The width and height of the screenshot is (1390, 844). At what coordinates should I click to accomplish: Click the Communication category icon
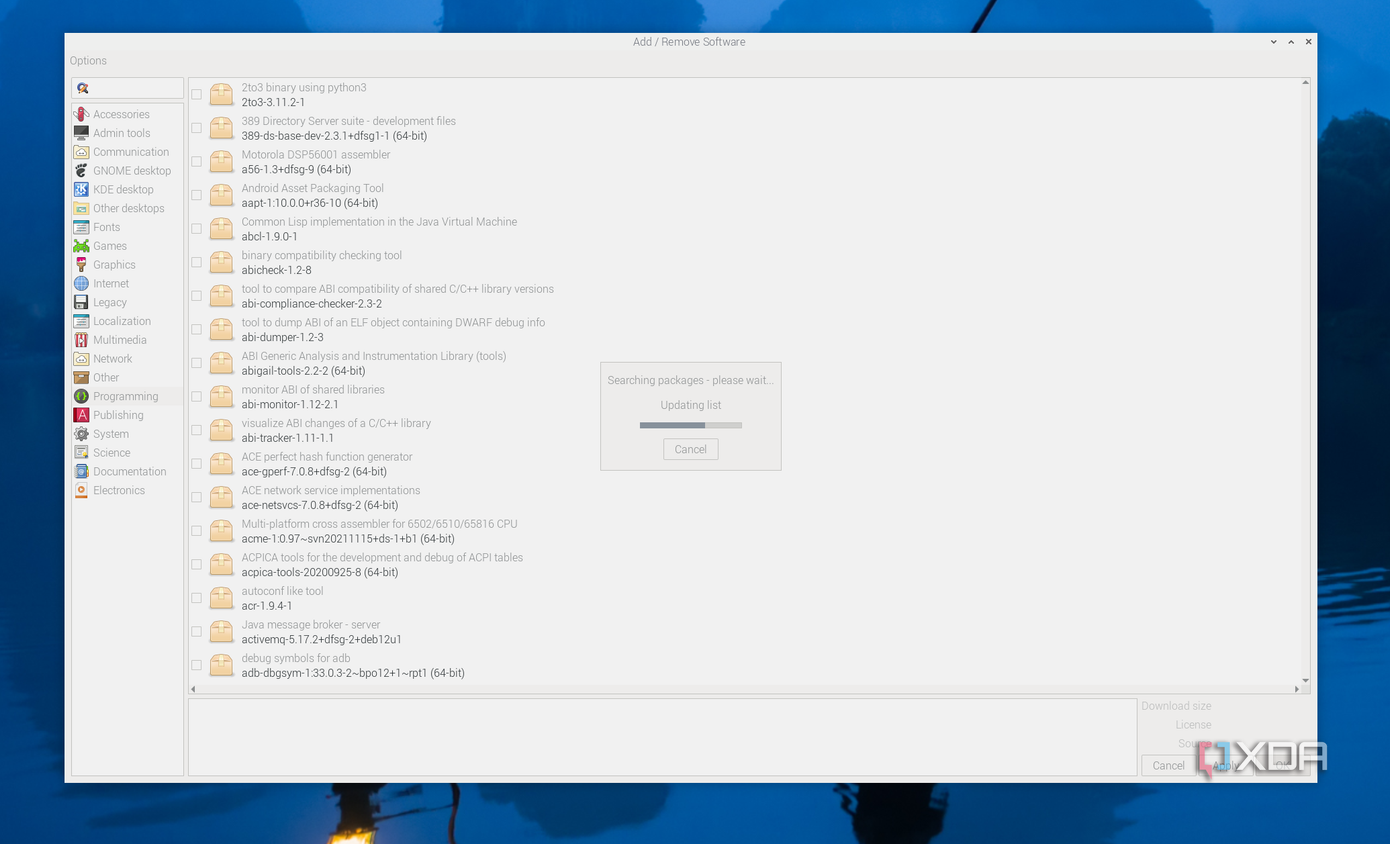81,152
